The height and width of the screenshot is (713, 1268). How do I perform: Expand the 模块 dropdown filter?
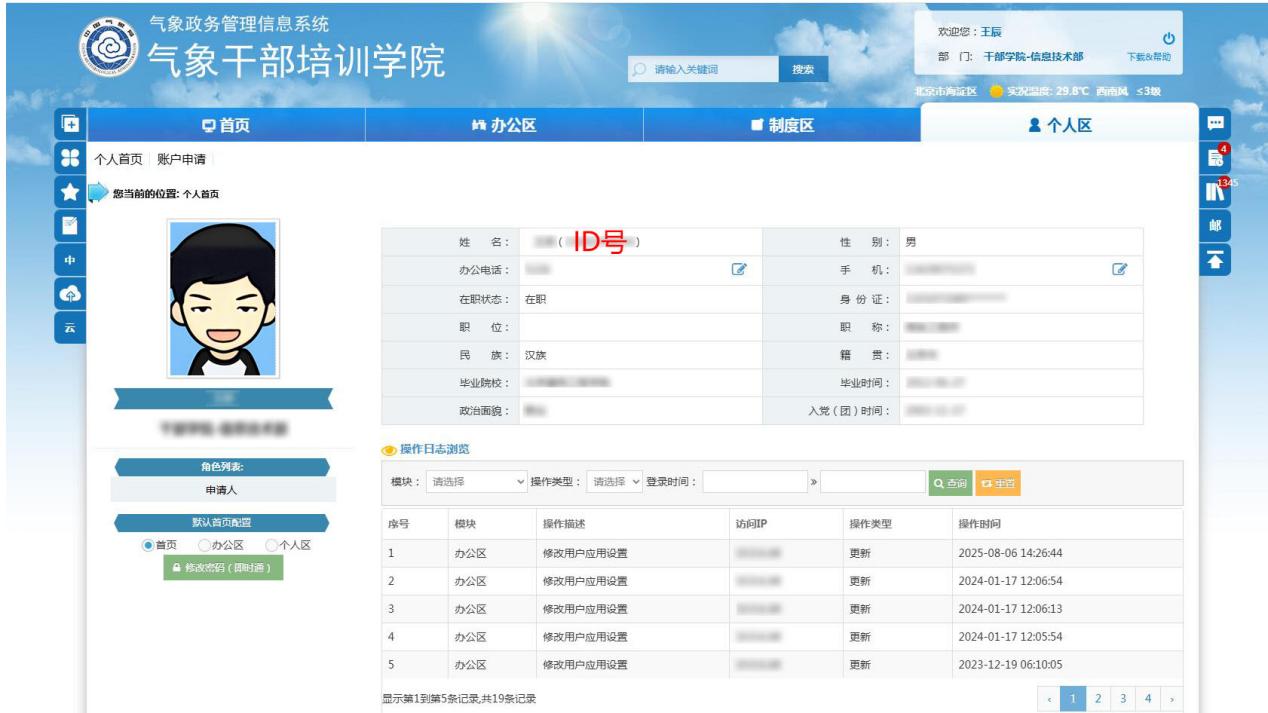477,482
